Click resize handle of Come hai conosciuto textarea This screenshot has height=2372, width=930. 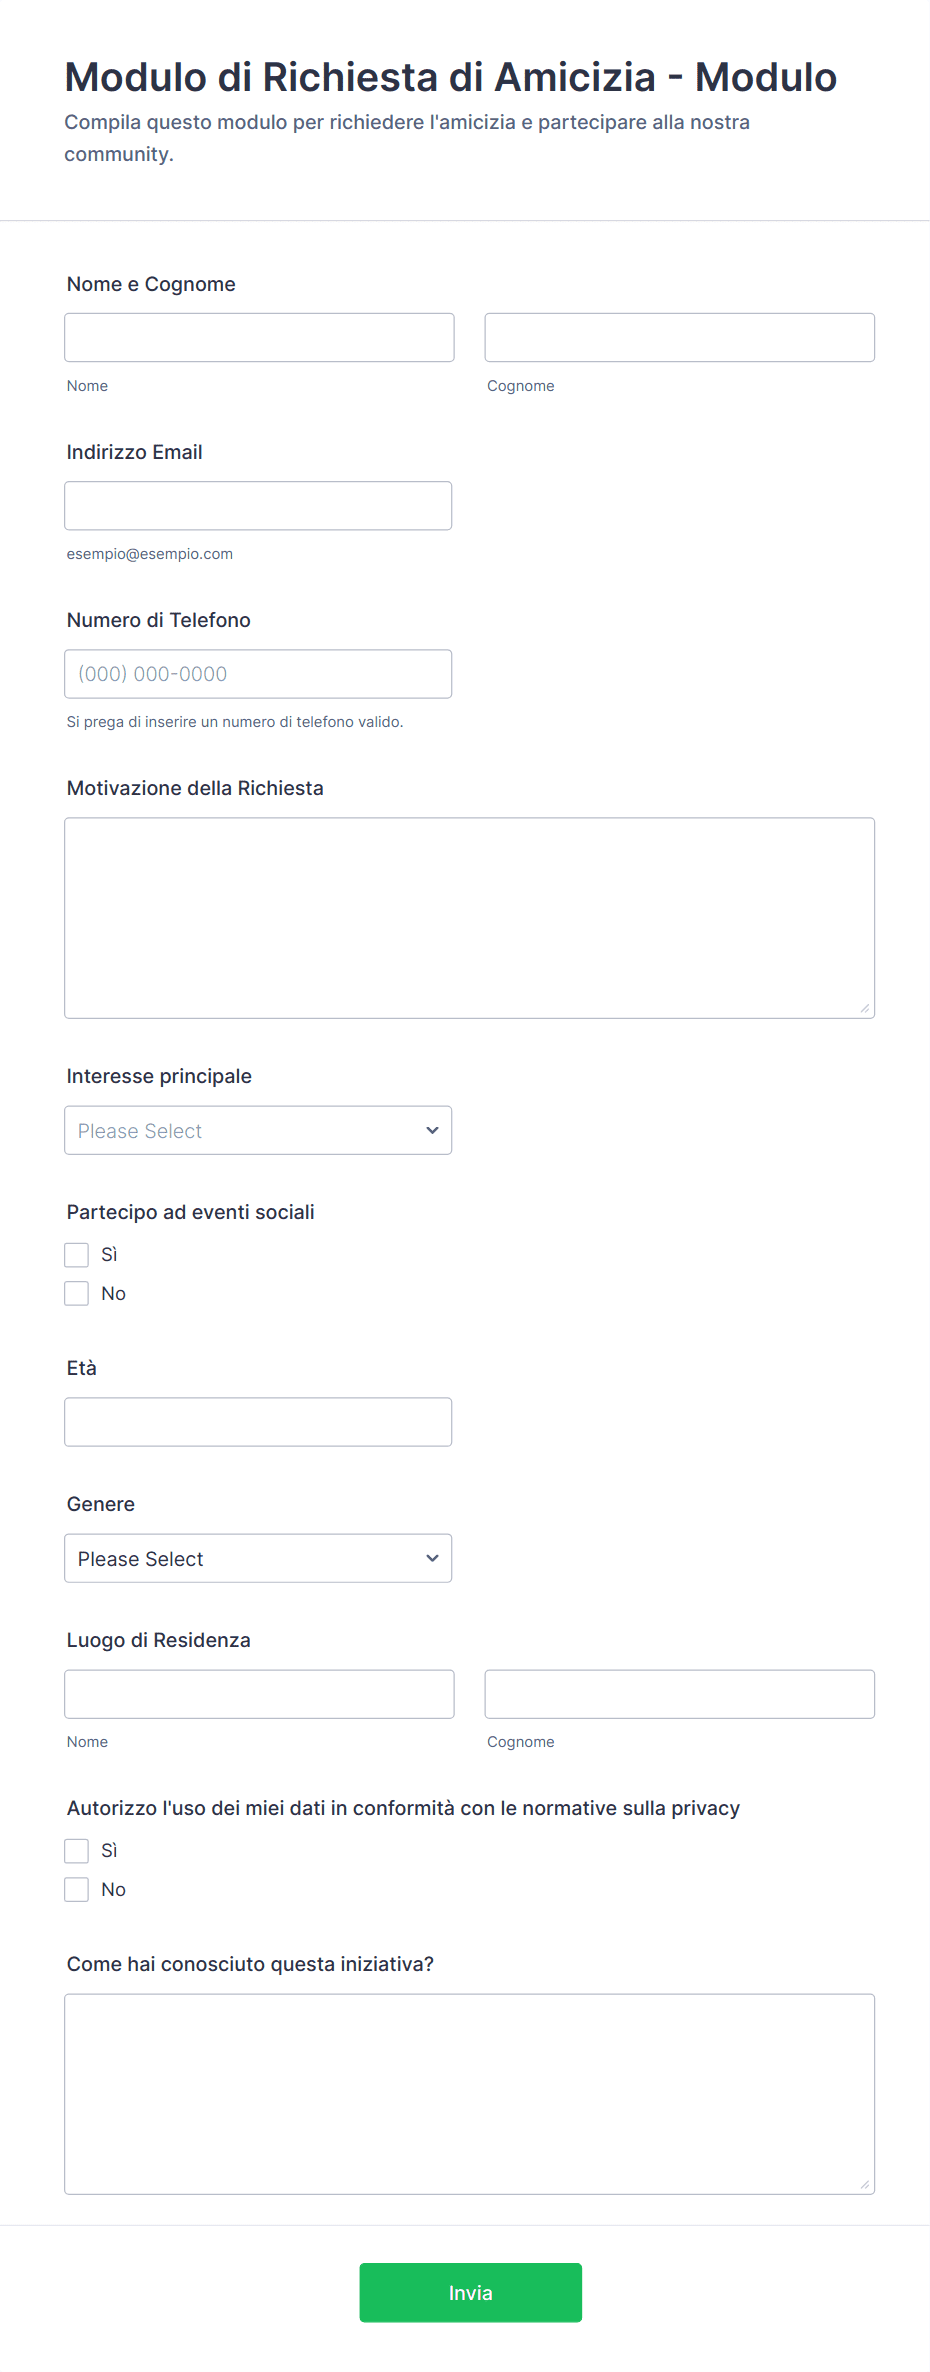click(865, 2184)
